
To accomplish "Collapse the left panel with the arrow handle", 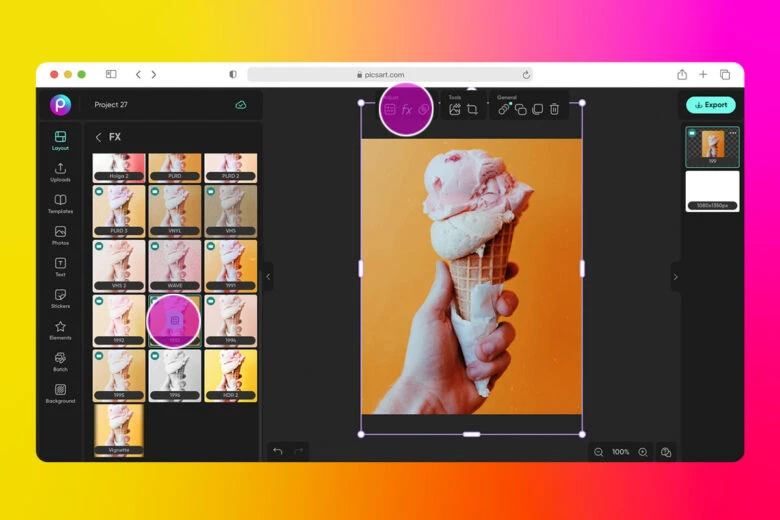I will (x=268, y=276).
